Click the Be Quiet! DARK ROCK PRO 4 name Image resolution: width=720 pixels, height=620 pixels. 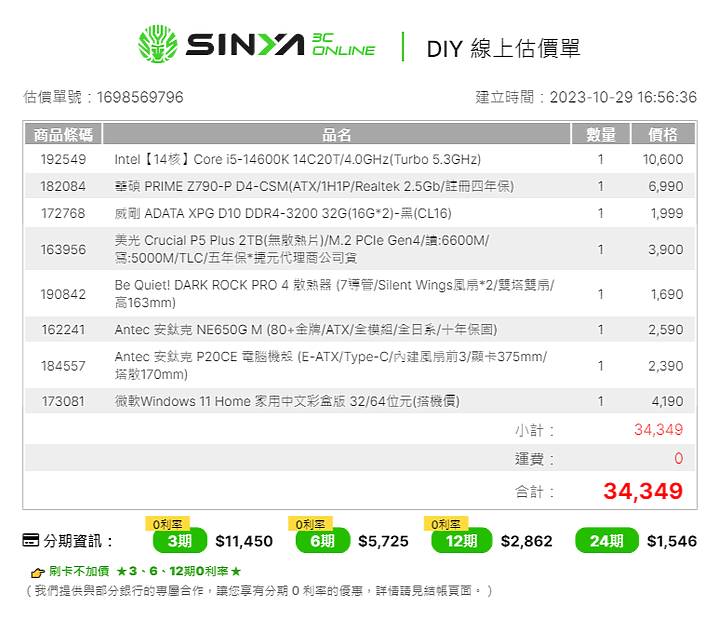334,294
